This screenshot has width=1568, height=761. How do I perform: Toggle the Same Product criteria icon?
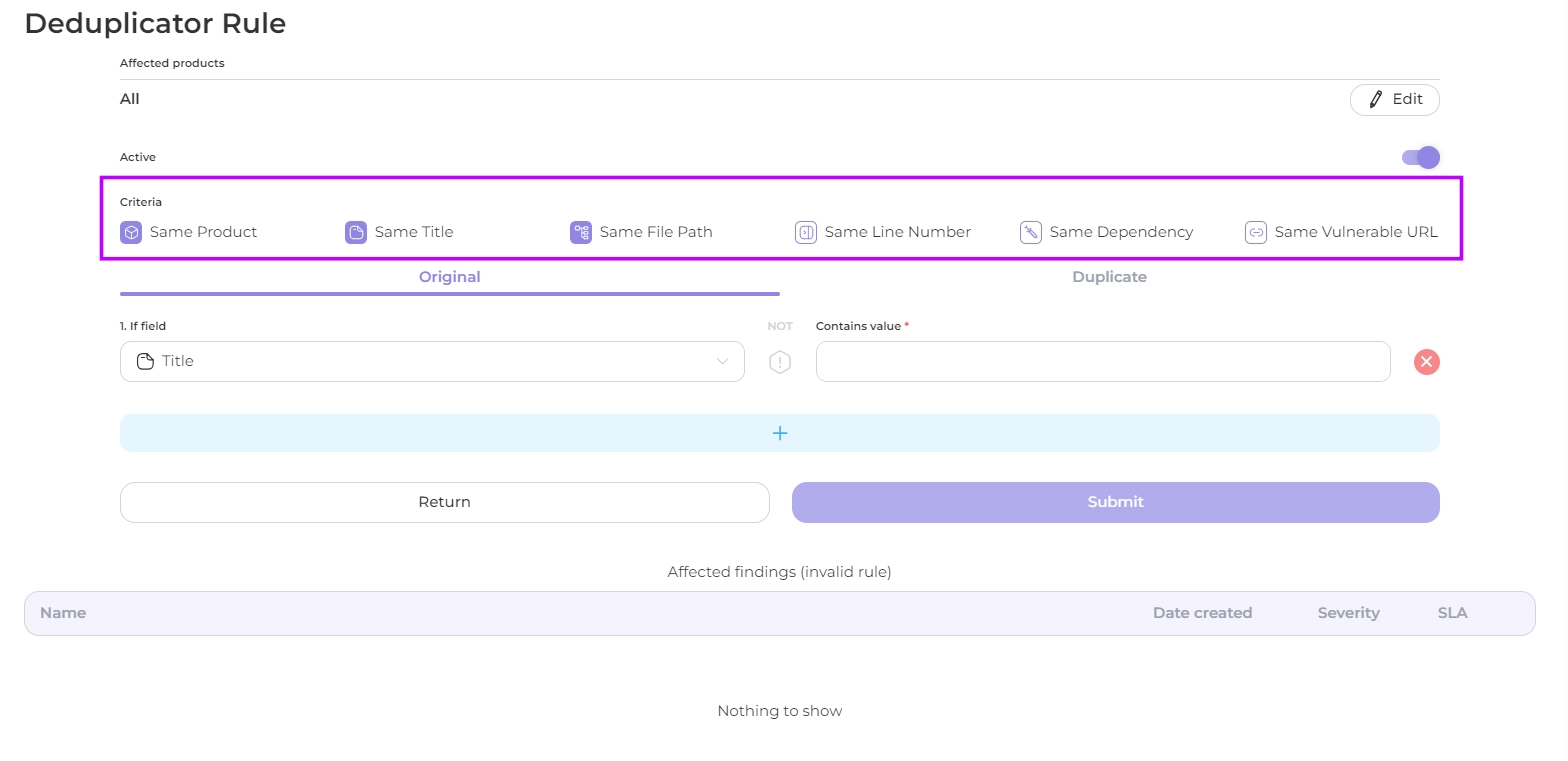131,232
